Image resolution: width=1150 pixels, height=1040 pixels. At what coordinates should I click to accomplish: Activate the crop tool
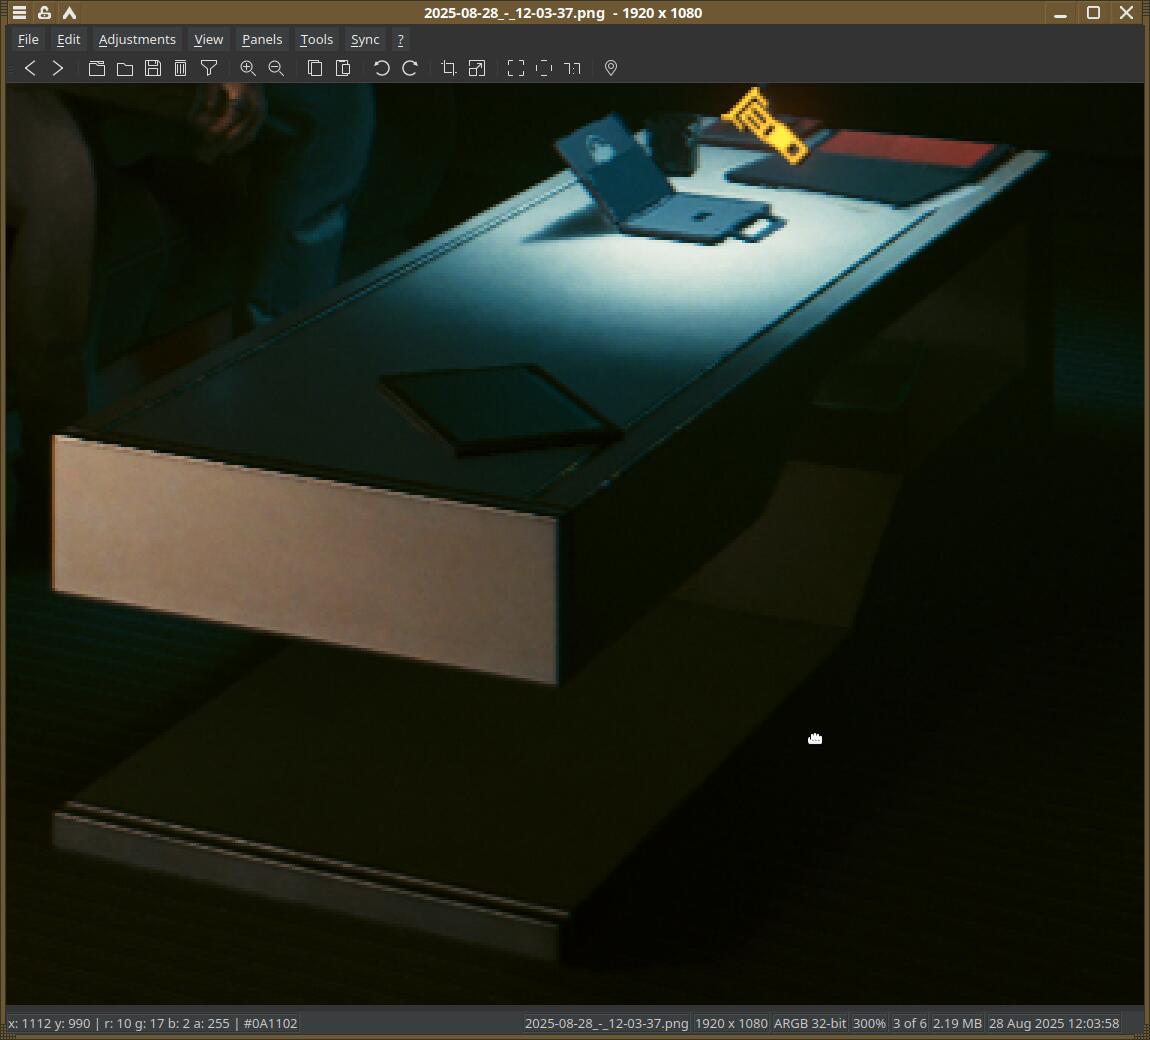tap(449, 68)
